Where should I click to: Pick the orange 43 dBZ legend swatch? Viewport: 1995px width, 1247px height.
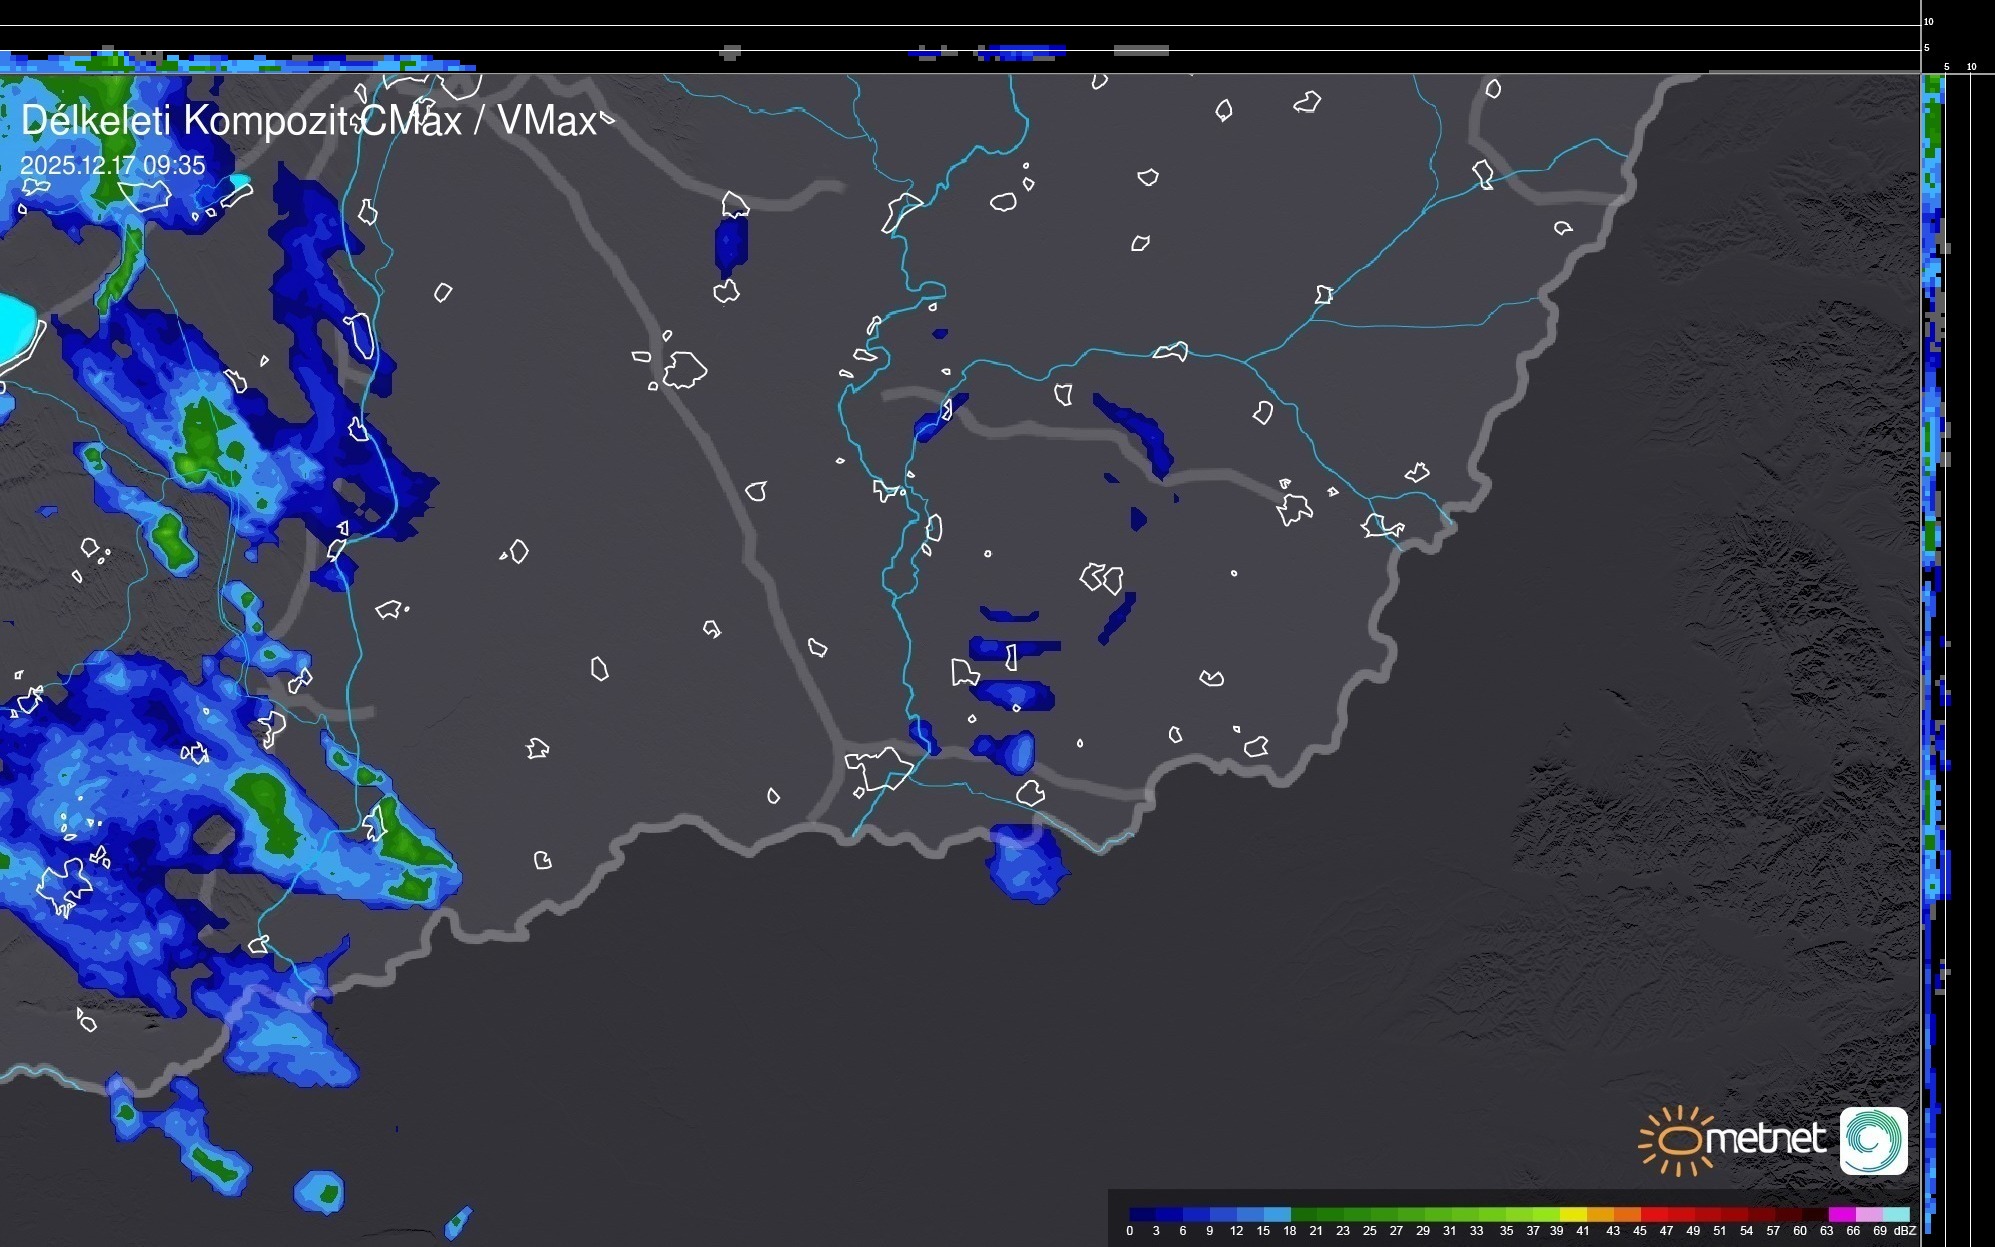[x=1626, y=1214]
